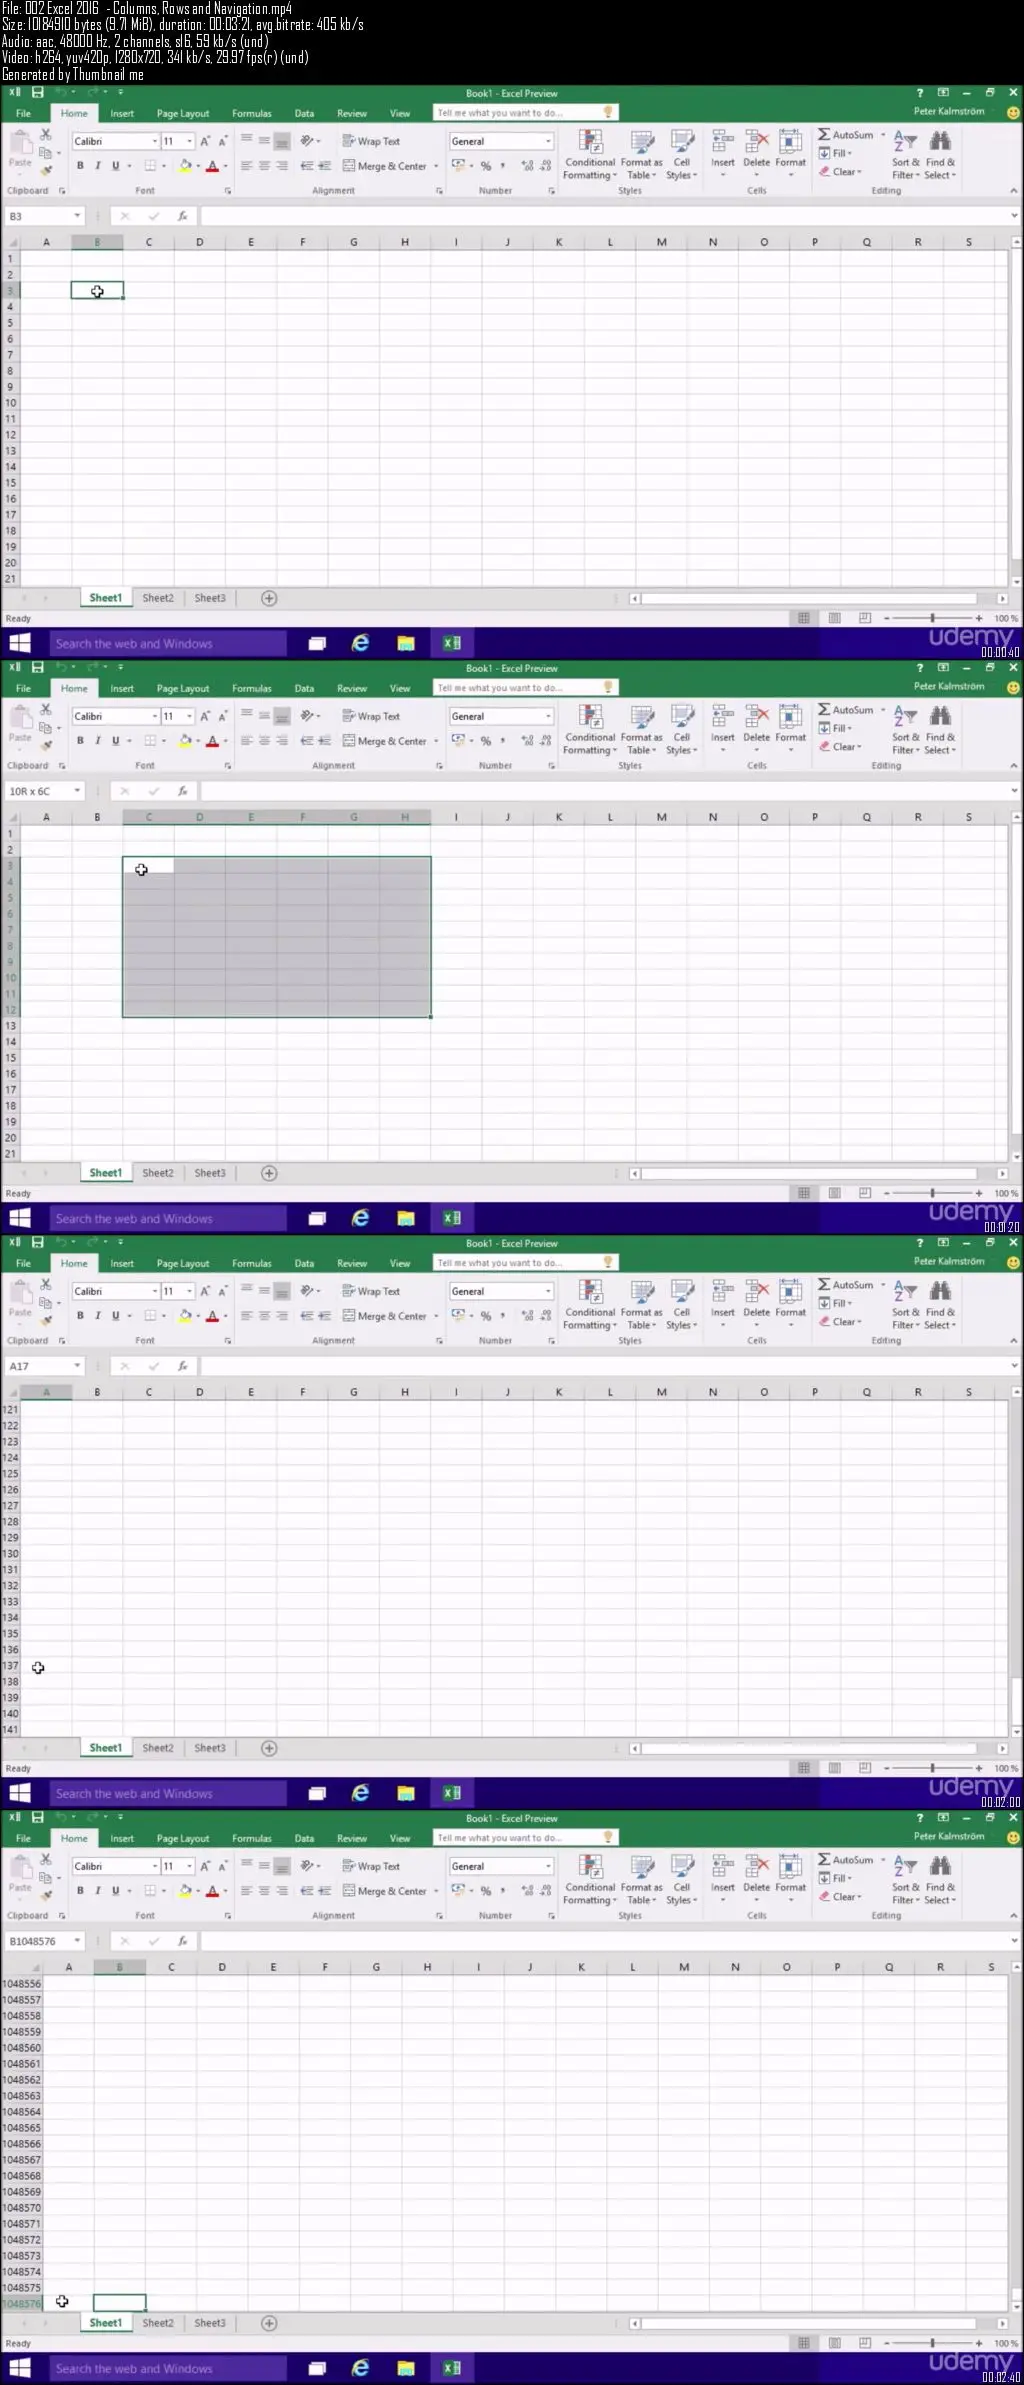
Task: Click Save icon in the B1048576 frame title bar
Action: click(x=37, y=1817)
